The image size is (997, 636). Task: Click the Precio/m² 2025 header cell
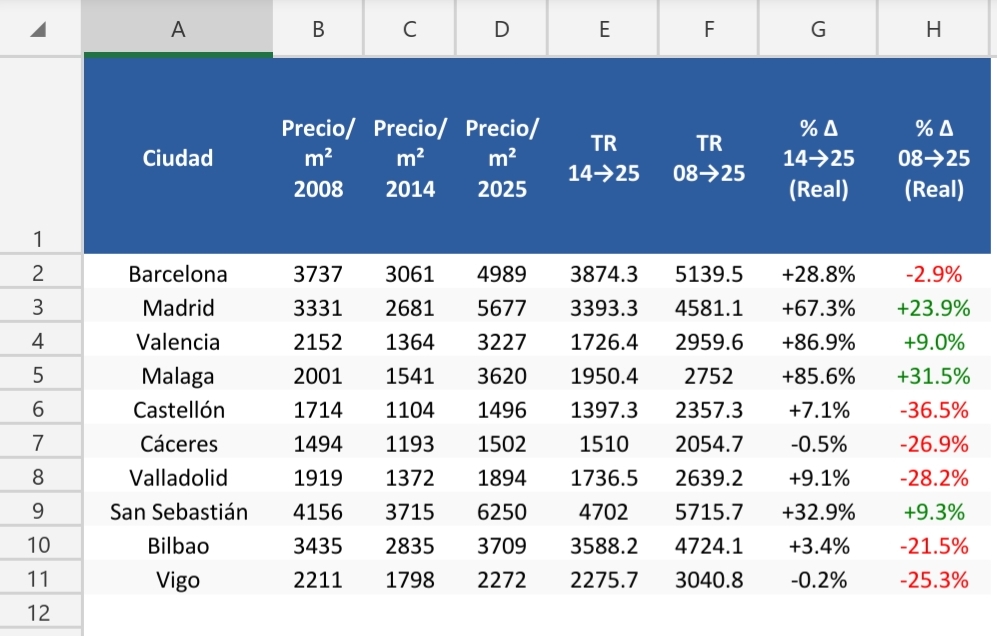tap(502, 158)
